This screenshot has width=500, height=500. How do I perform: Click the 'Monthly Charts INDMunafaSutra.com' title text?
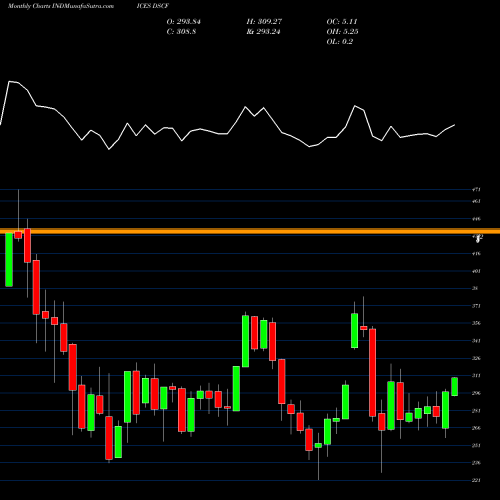click(60, 6)
